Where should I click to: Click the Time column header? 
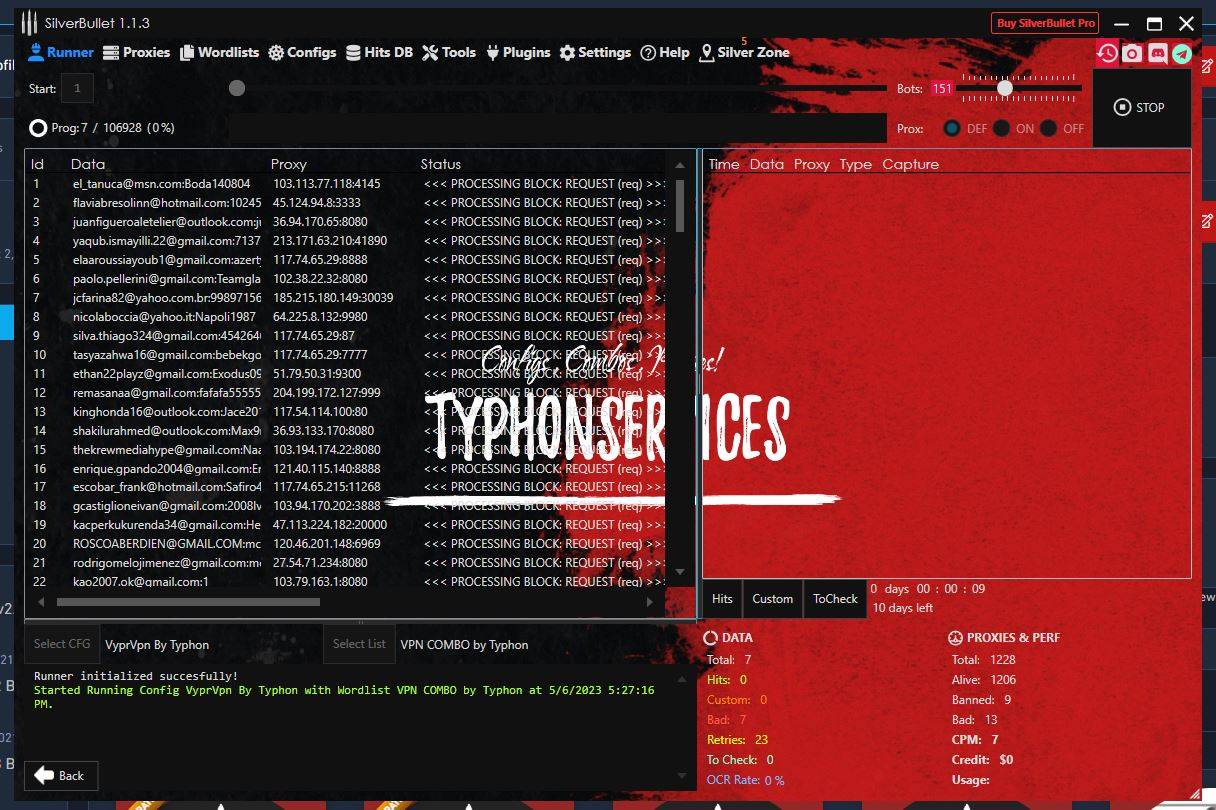pos(724,164)
